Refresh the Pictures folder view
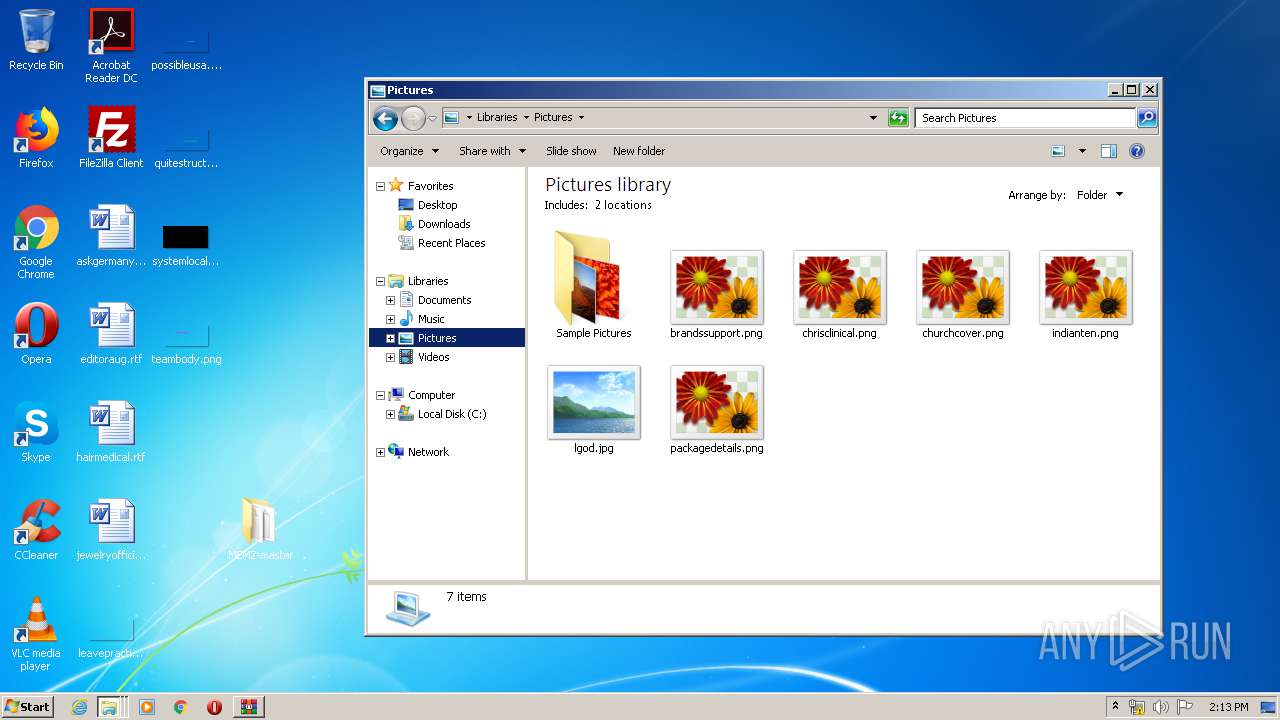The height and width of the screenshot is (720, 1280). (x=898, y=118)
